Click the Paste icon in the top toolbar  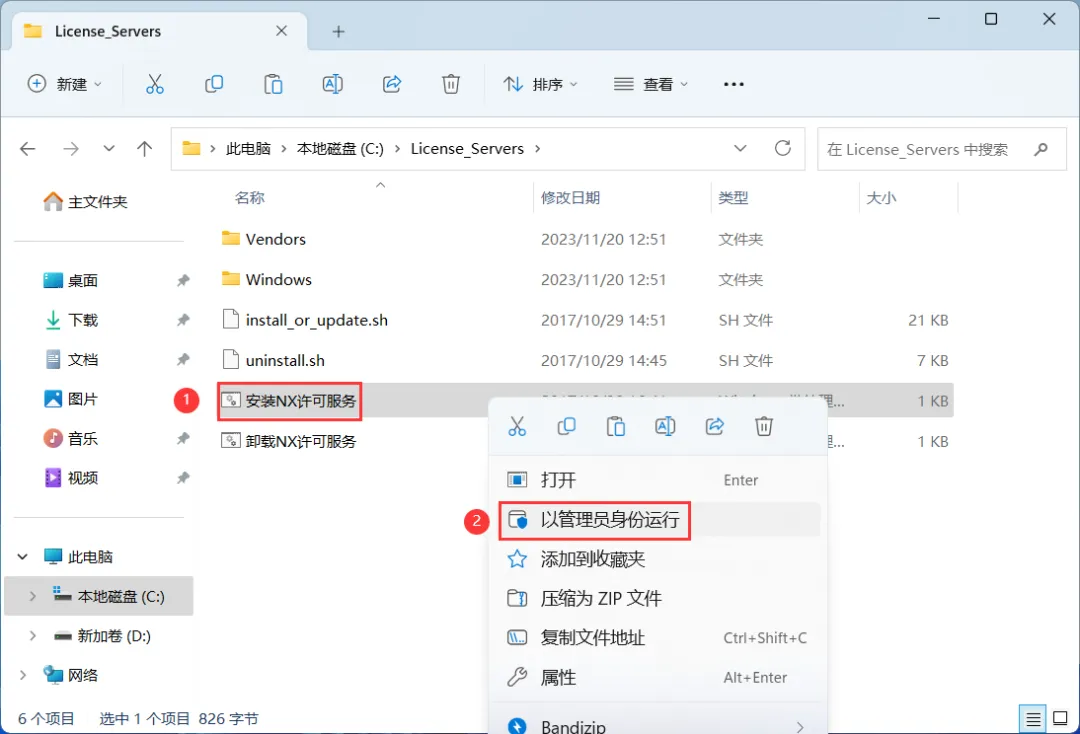[273, 84]
